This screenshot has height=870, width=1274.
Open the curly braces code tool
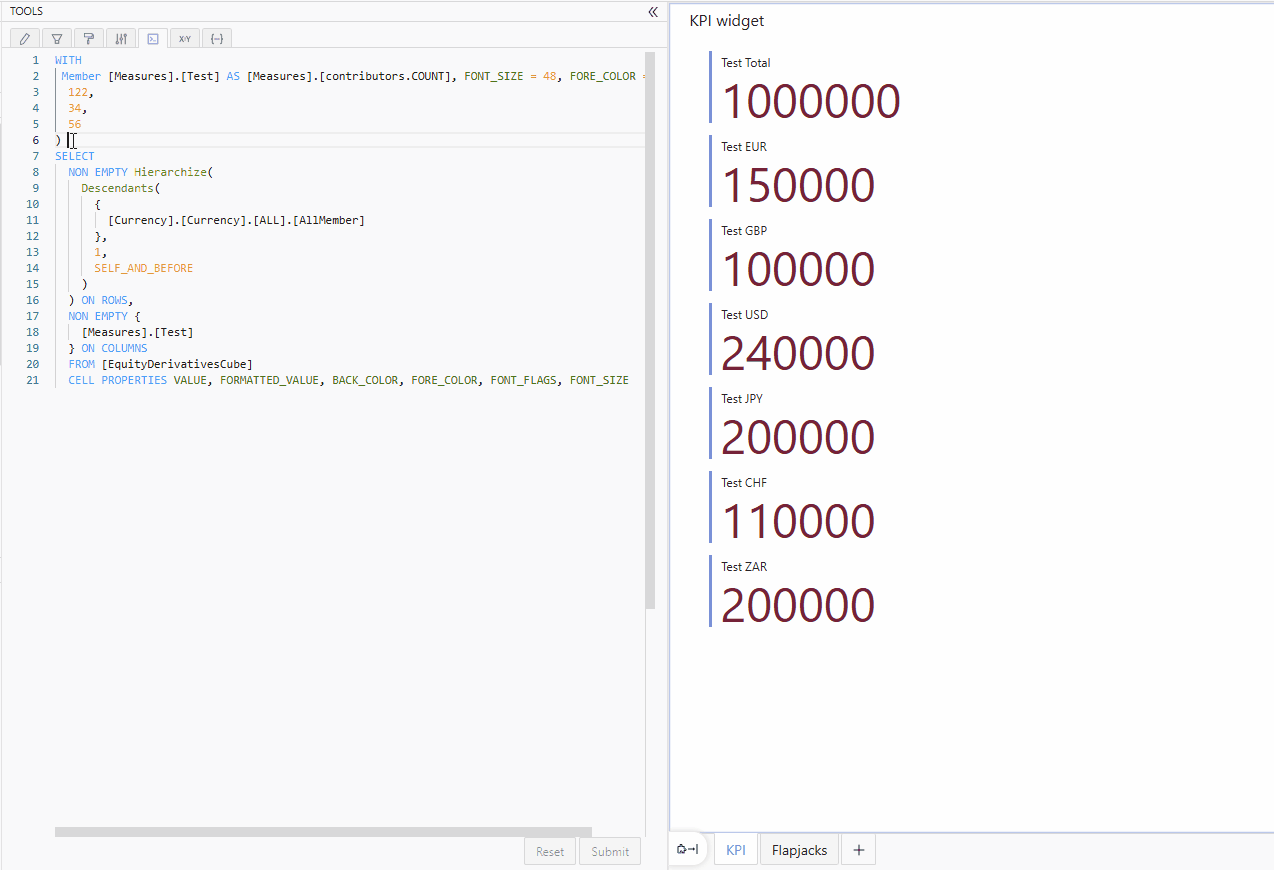217,37
